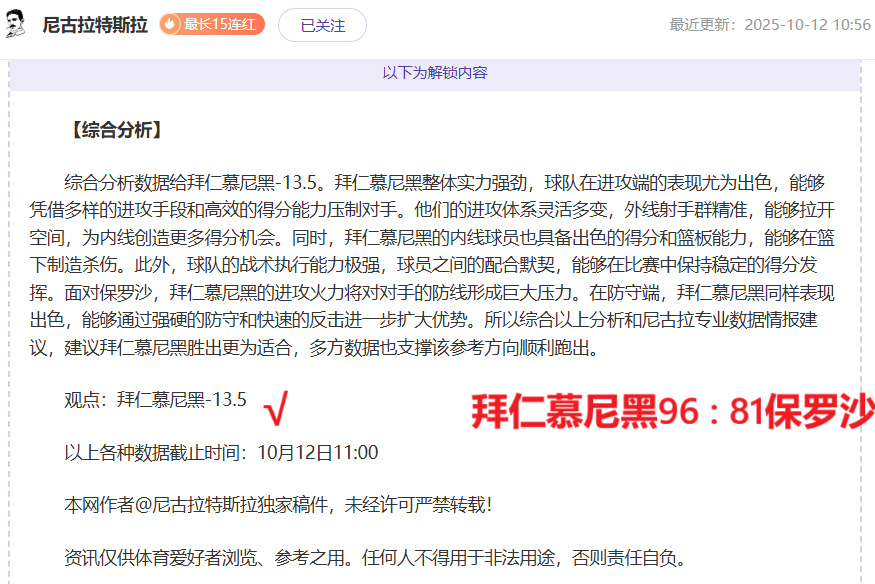Click the flame icon in the streak badge
875x584 pixels.
tap(171, 25)
